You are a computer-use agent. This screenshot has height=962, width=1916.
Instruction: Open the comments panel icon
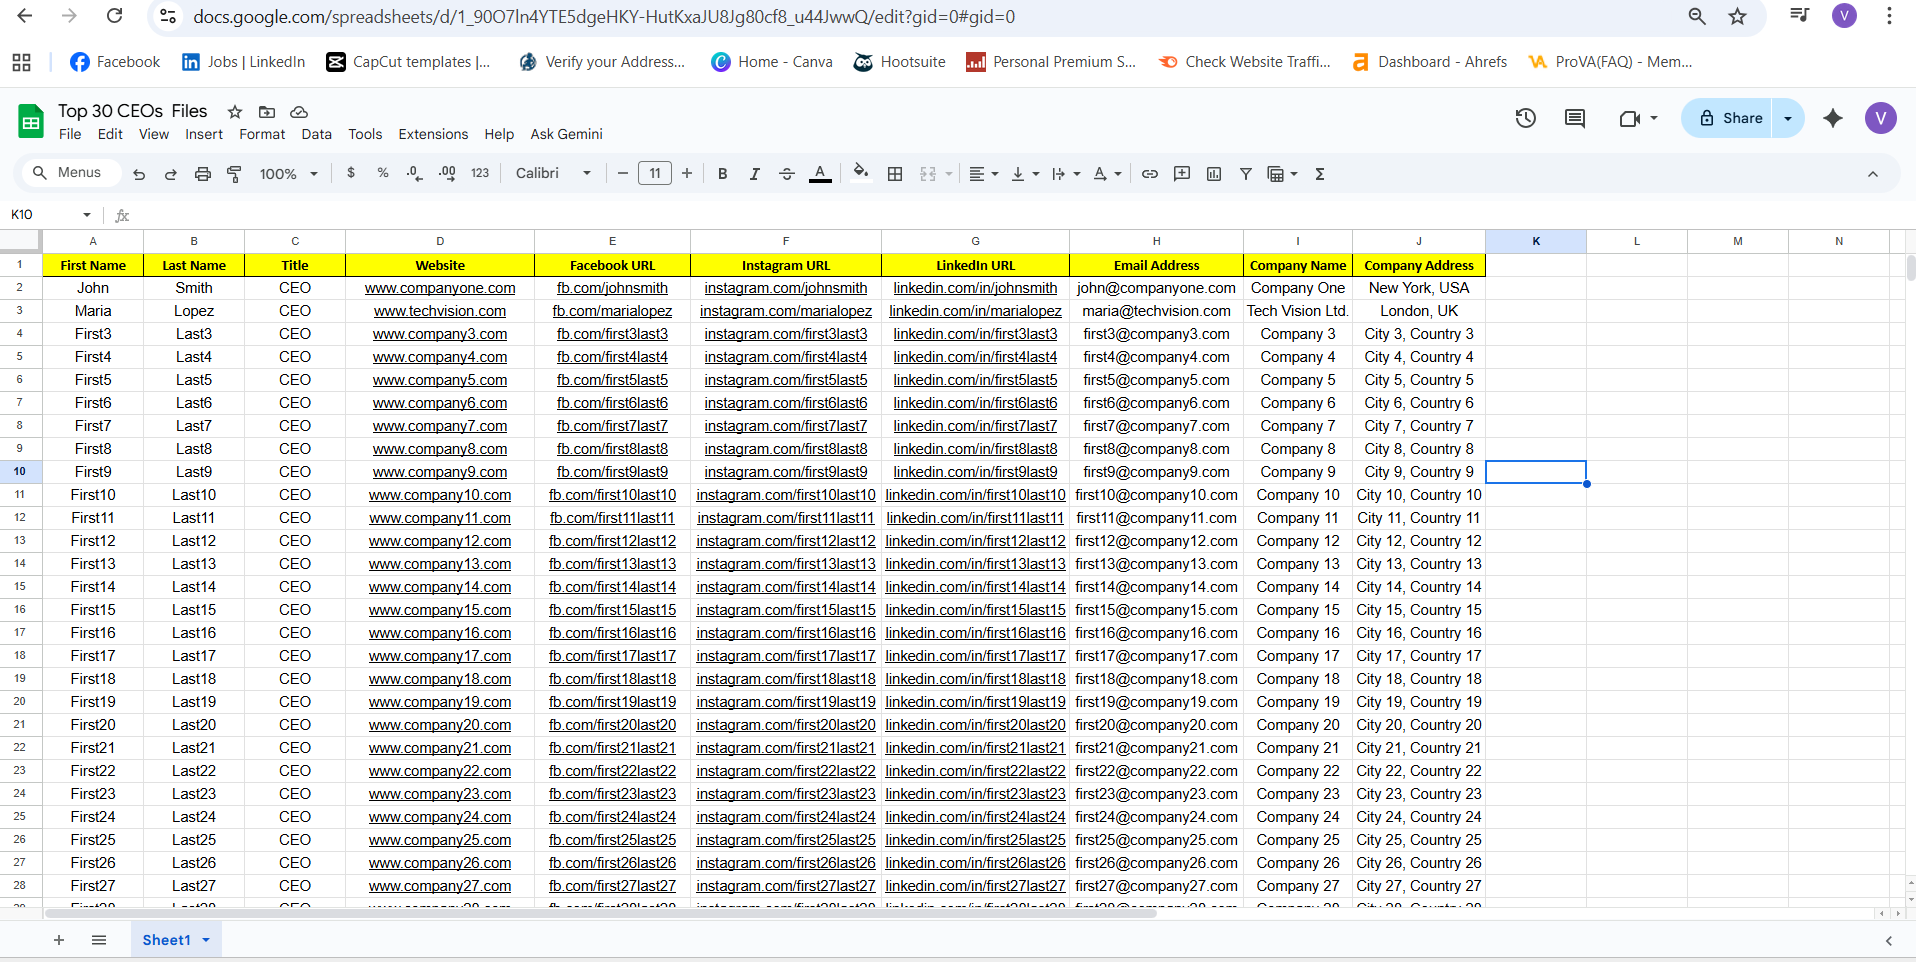pyautogui.click(x=1575, y=118)
